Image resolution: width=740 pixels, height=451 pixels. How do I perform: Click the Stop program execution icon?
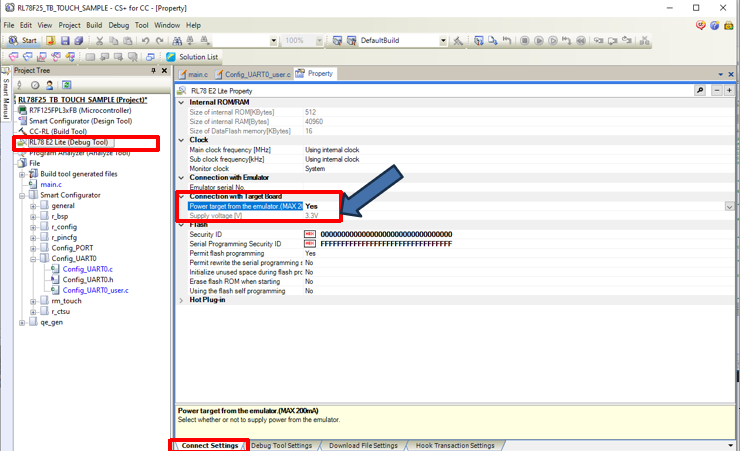[x=524, y=41]
